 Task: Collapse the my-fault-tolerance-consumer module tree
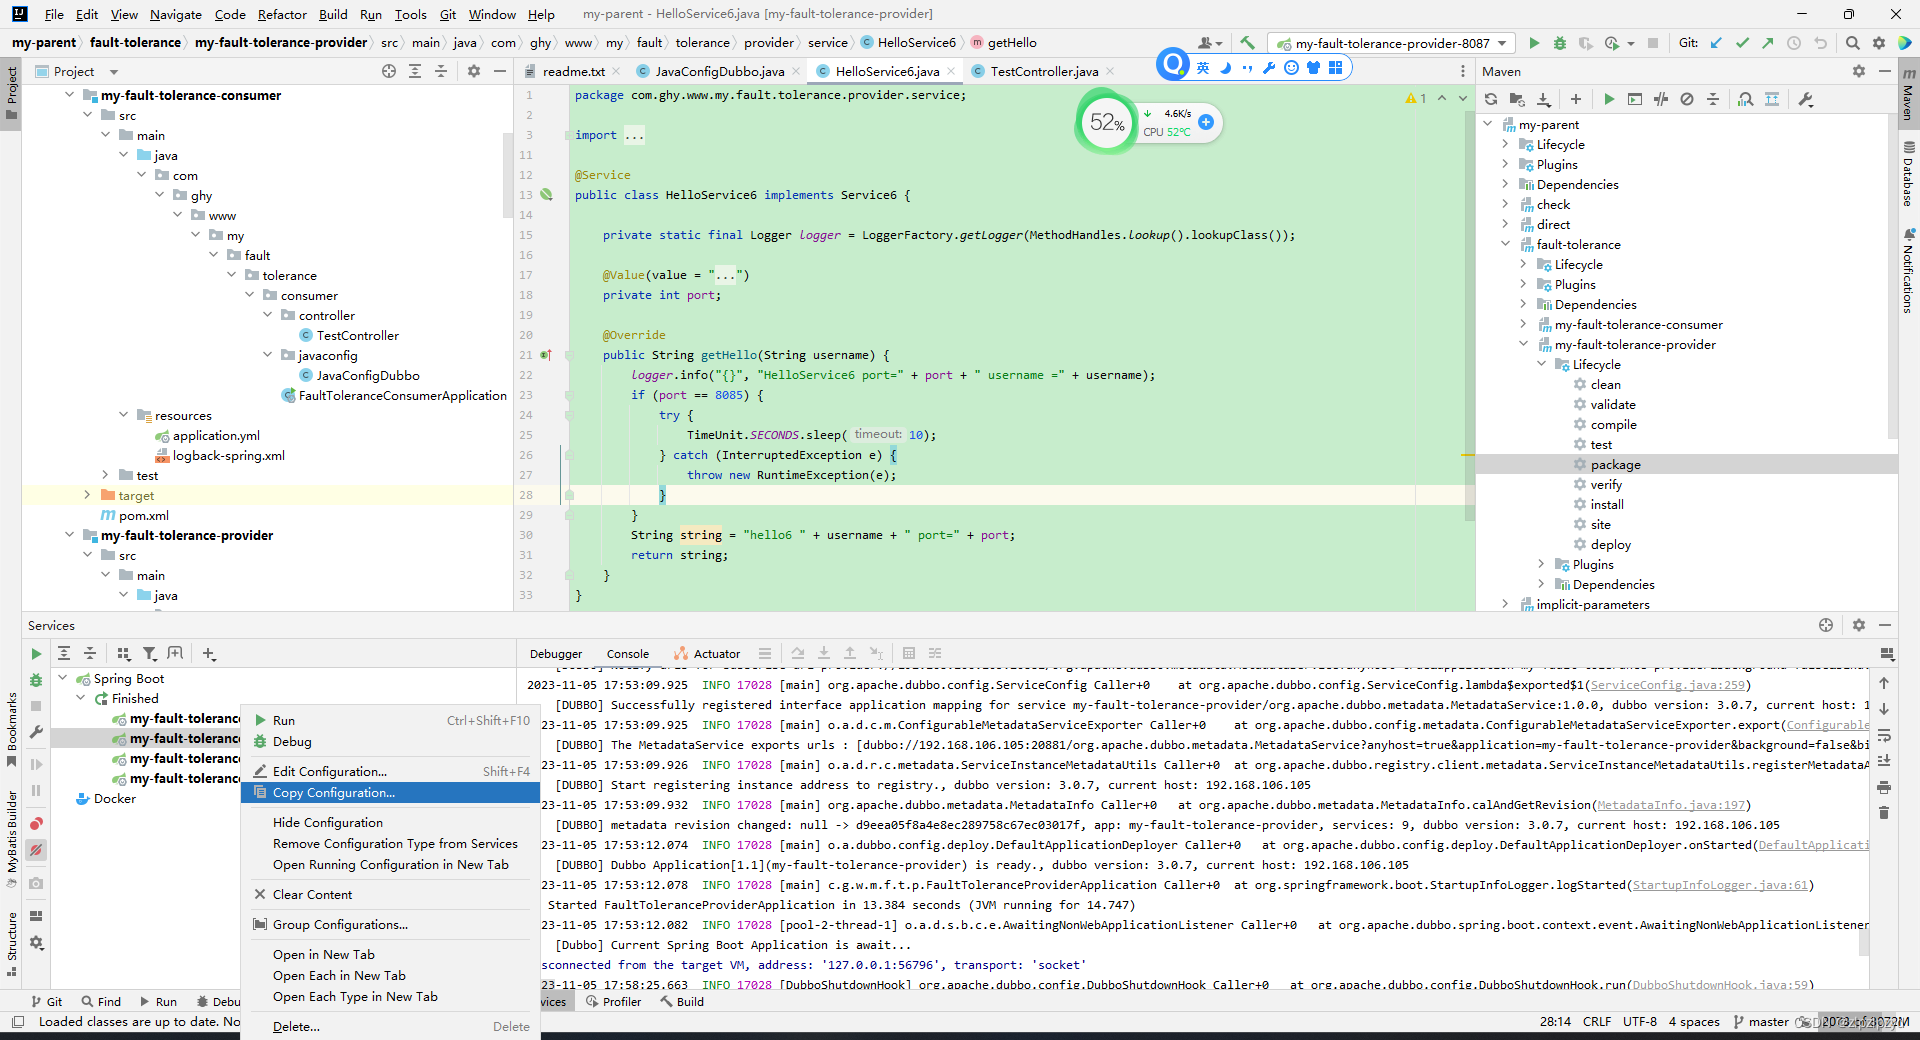pos(68,94)
